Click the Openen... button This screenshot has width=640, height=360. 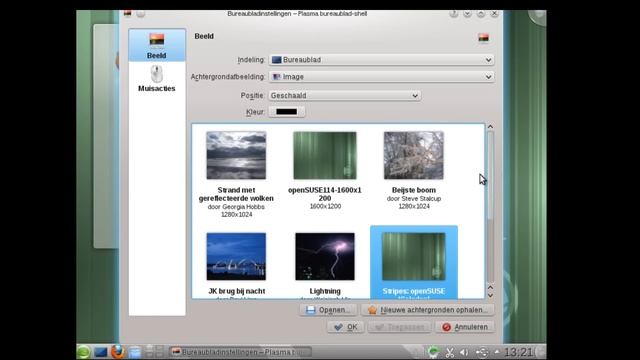pyautogui.click(x=328, y=310)
